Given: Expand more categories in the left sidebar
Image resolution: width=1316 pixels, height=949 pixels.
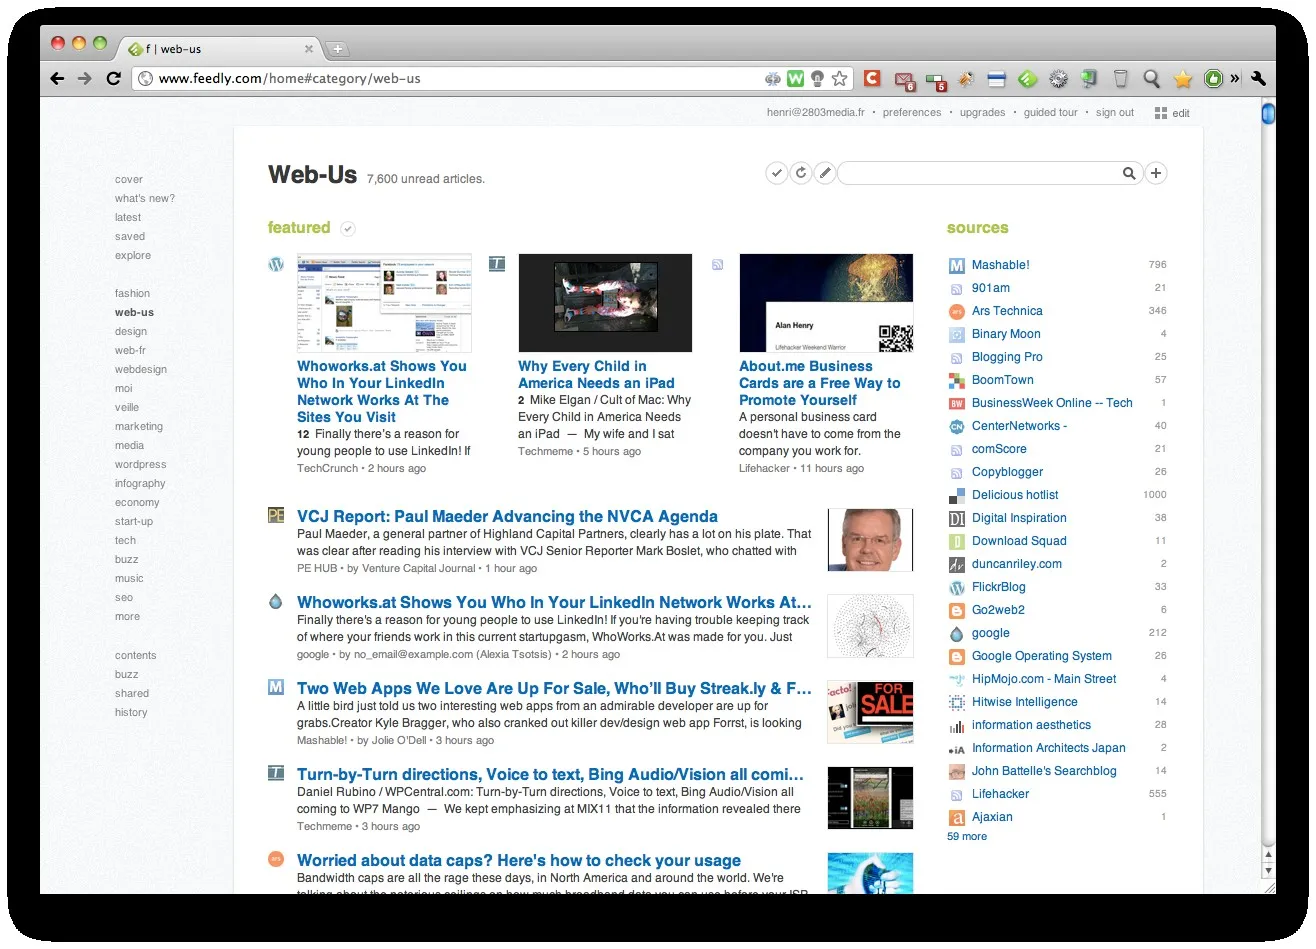Looking at the screenshot, I should pos(127,617).
